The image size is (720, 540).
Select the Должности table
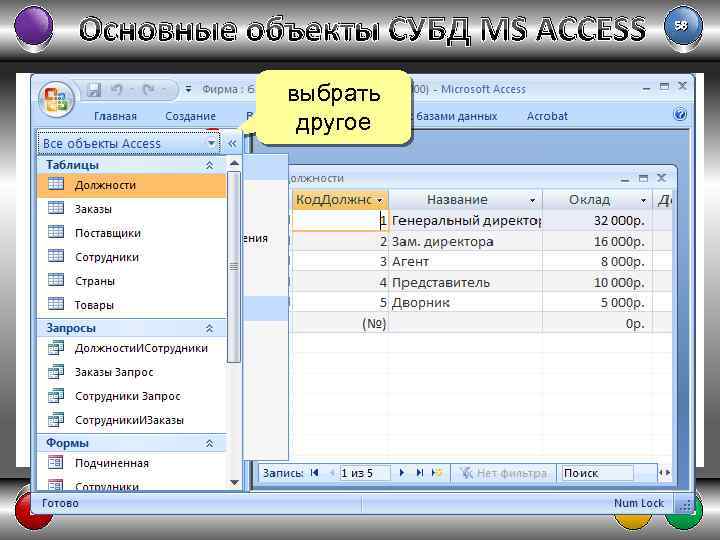tap(131, 185)
